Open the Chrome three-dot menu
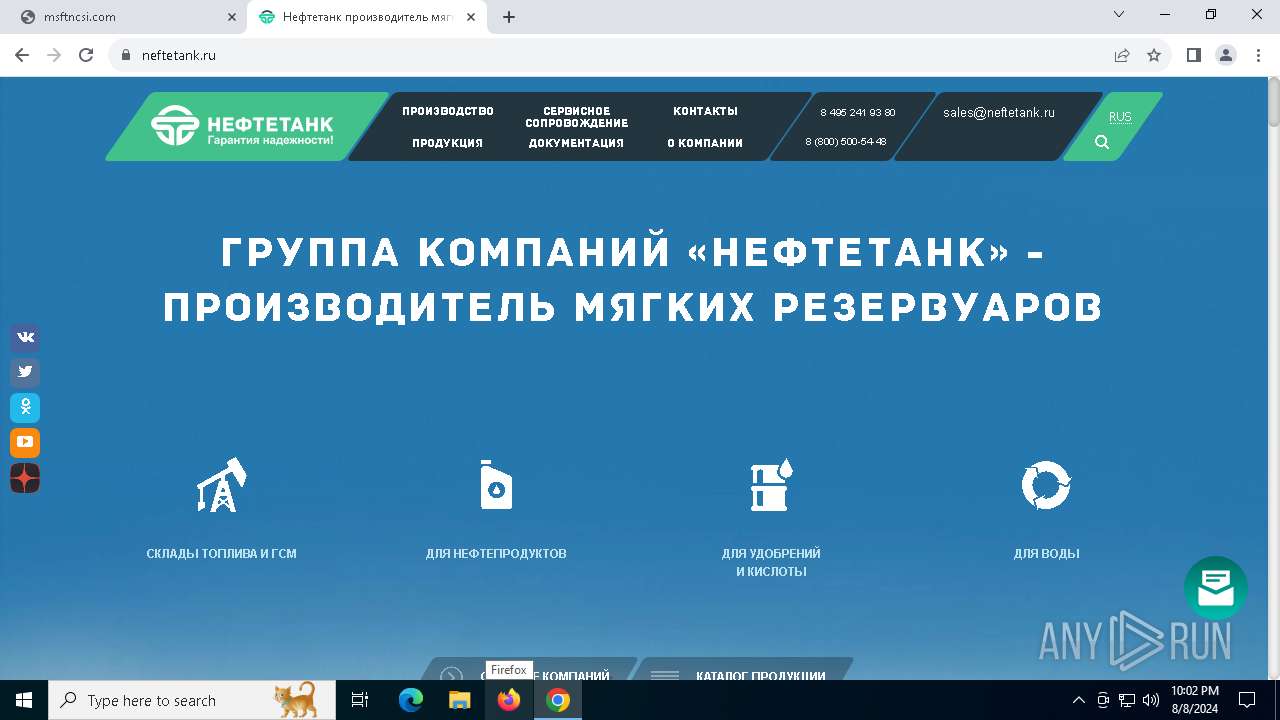The image size is (1280, 720). point(1258,55)
